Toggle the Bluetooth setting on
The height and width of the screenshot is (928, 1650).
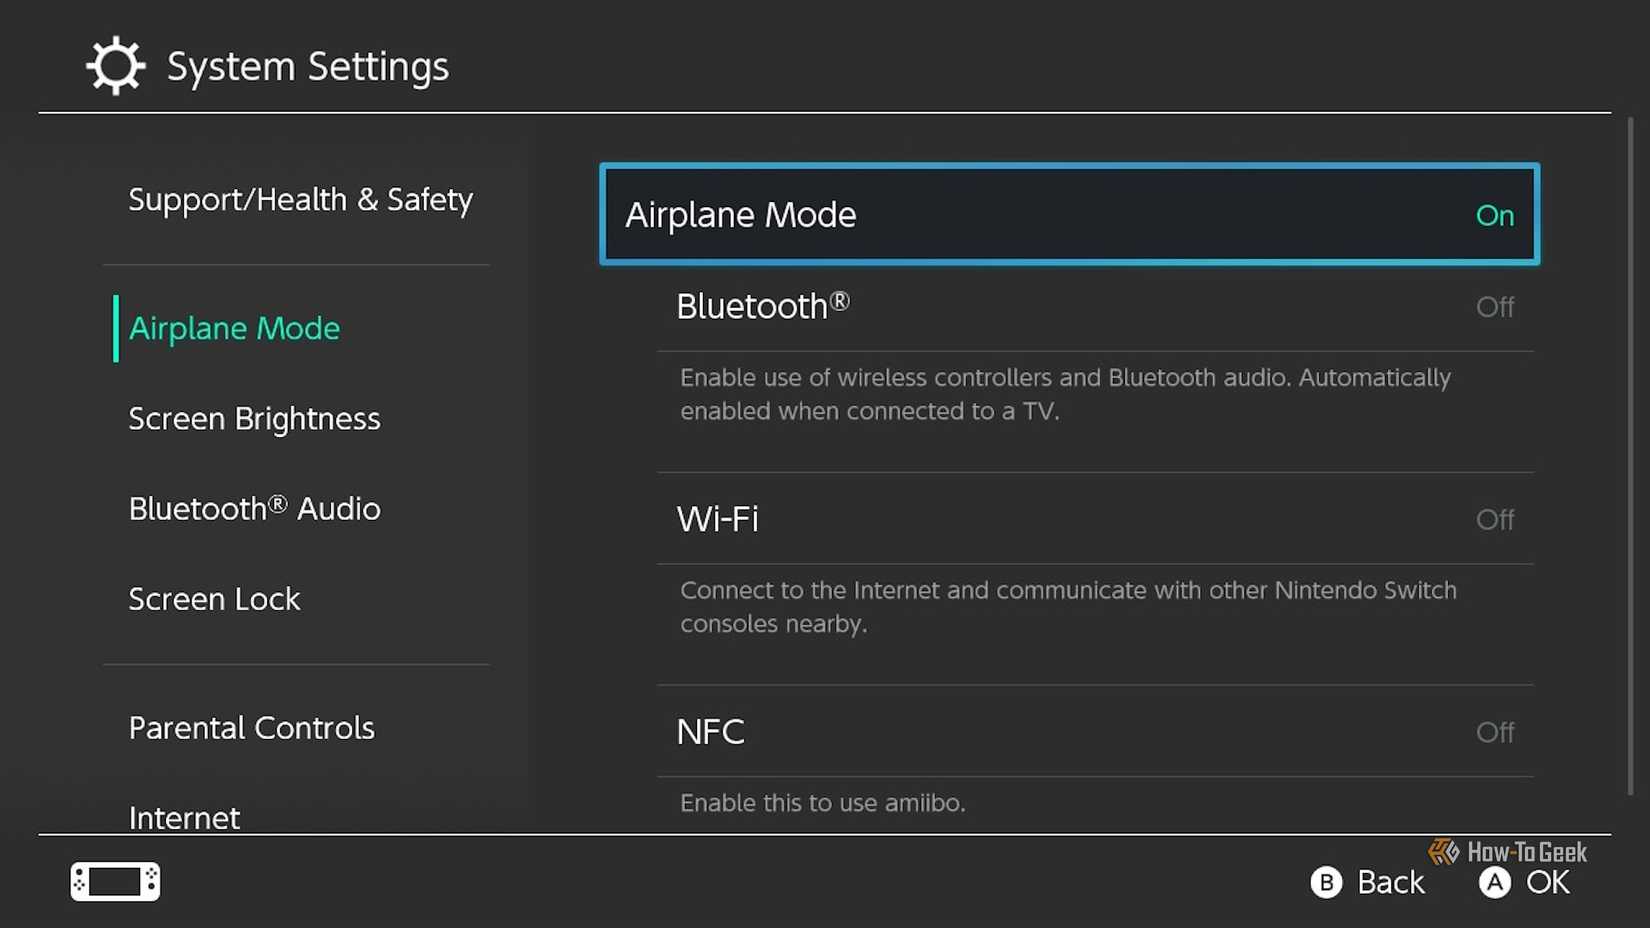(x=1095, y=306)
